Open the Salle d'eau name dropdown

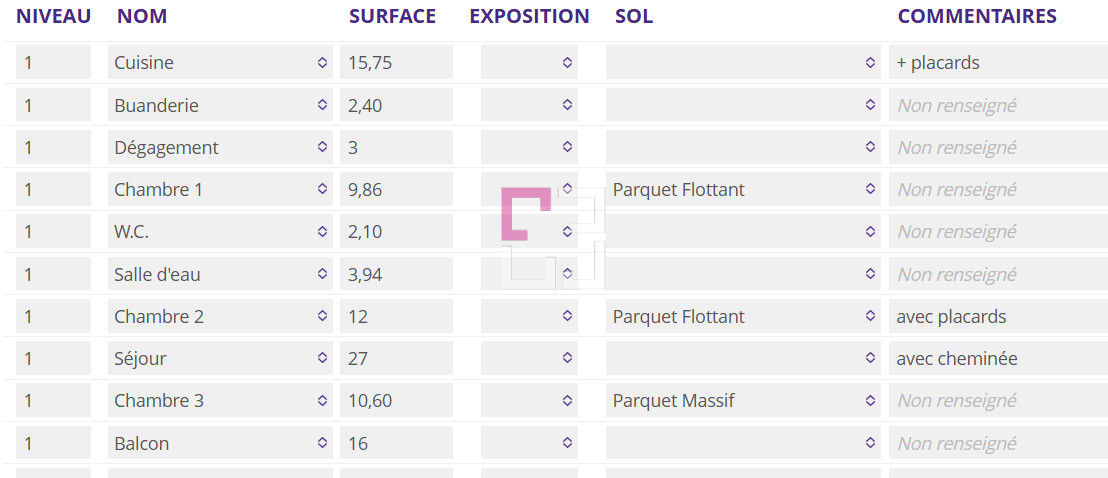[220, 274]
